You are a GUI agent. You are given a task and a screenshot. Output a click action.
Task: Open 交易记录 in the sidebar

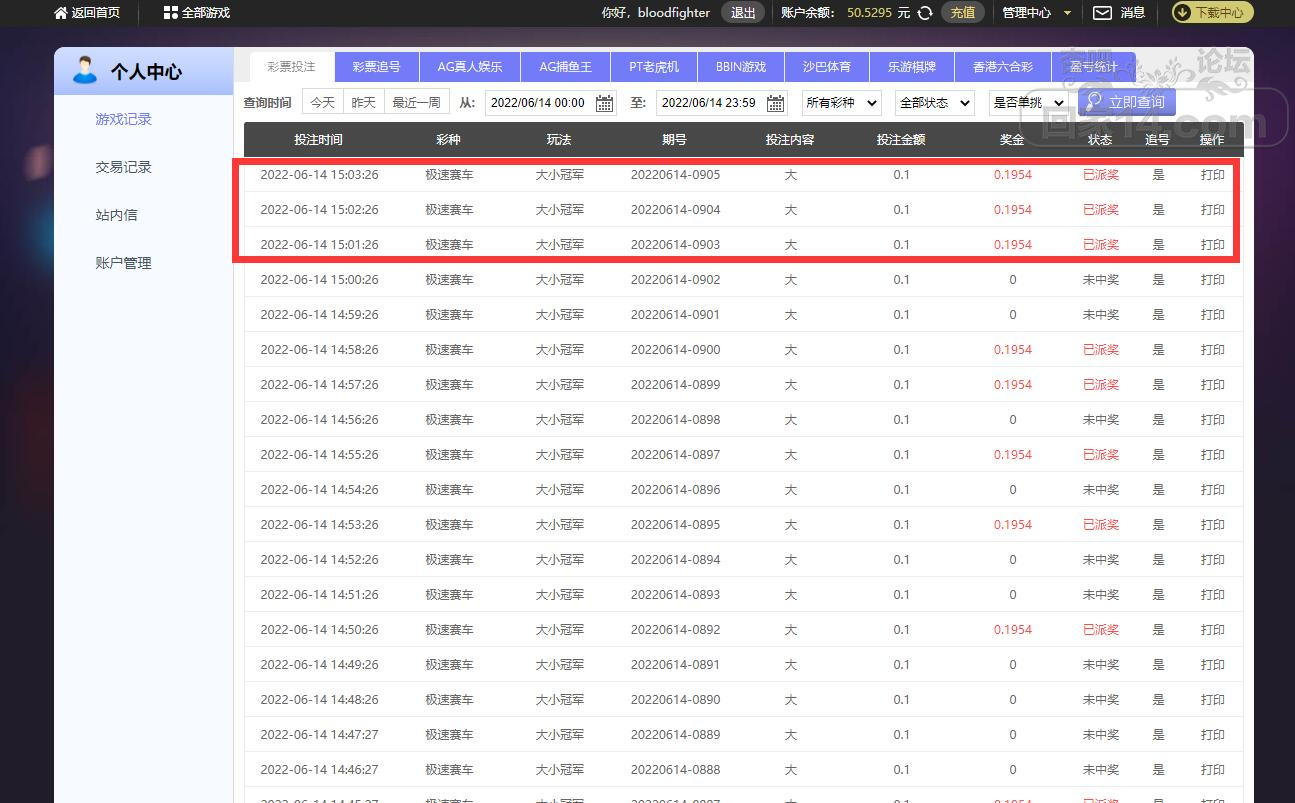[x=123, y=167]
